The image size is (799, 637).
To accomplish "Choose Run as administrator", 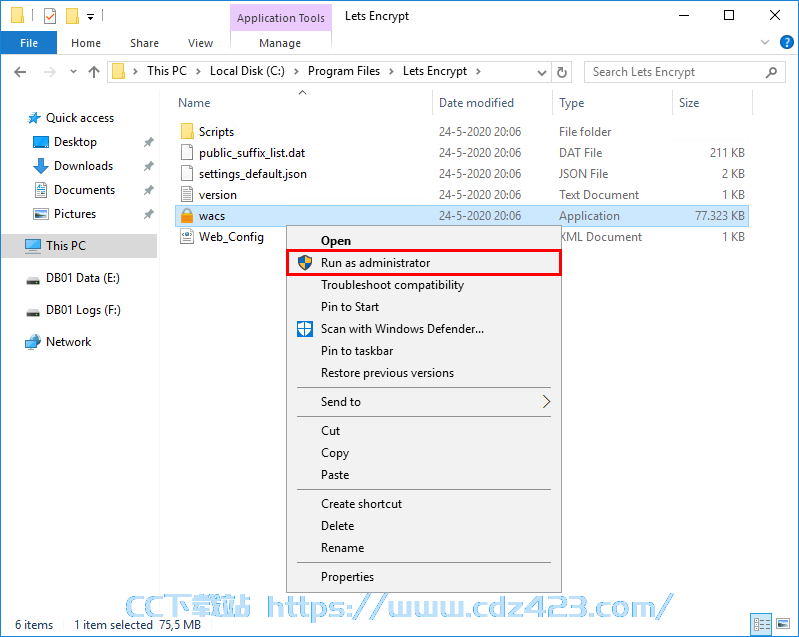I will 423,263.
